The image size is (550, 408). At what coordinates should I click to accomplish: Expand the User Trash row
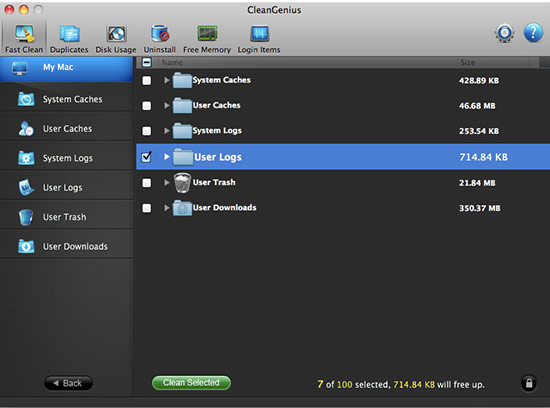point(167,183)
